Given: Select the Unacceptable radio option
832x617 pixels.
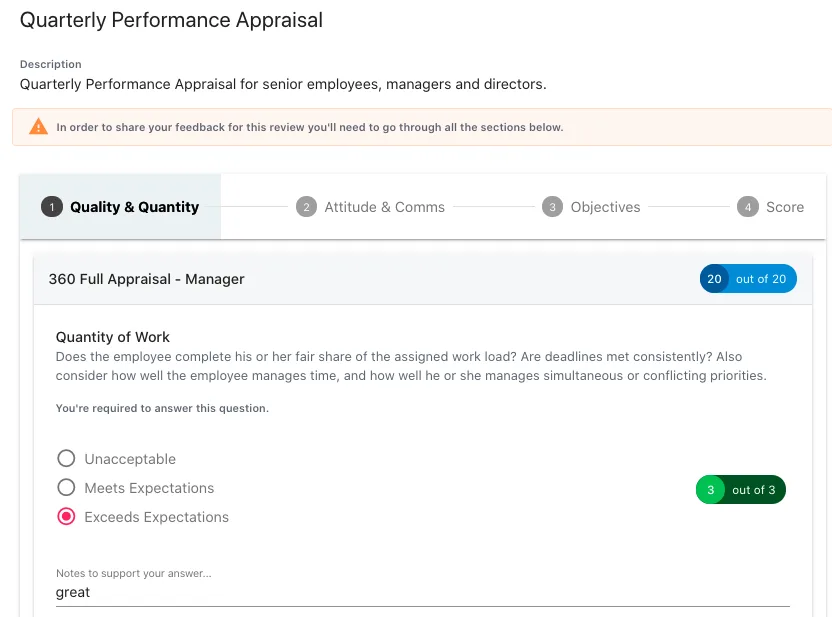Looking at the screenshot, I should [66, 458].
